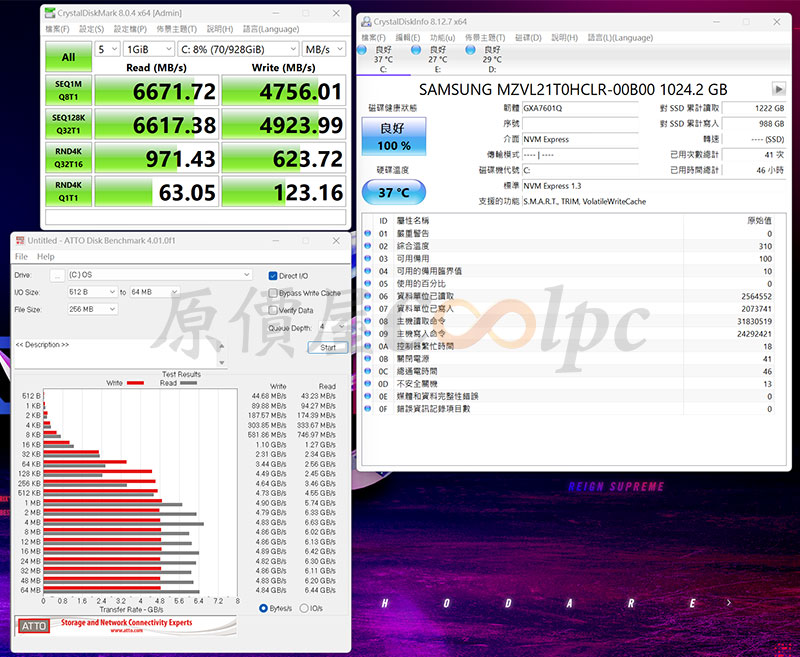Click the CrystalDiskInfo app icon in title bar
Screen dimensions: 800x657
tap(366, 21)
